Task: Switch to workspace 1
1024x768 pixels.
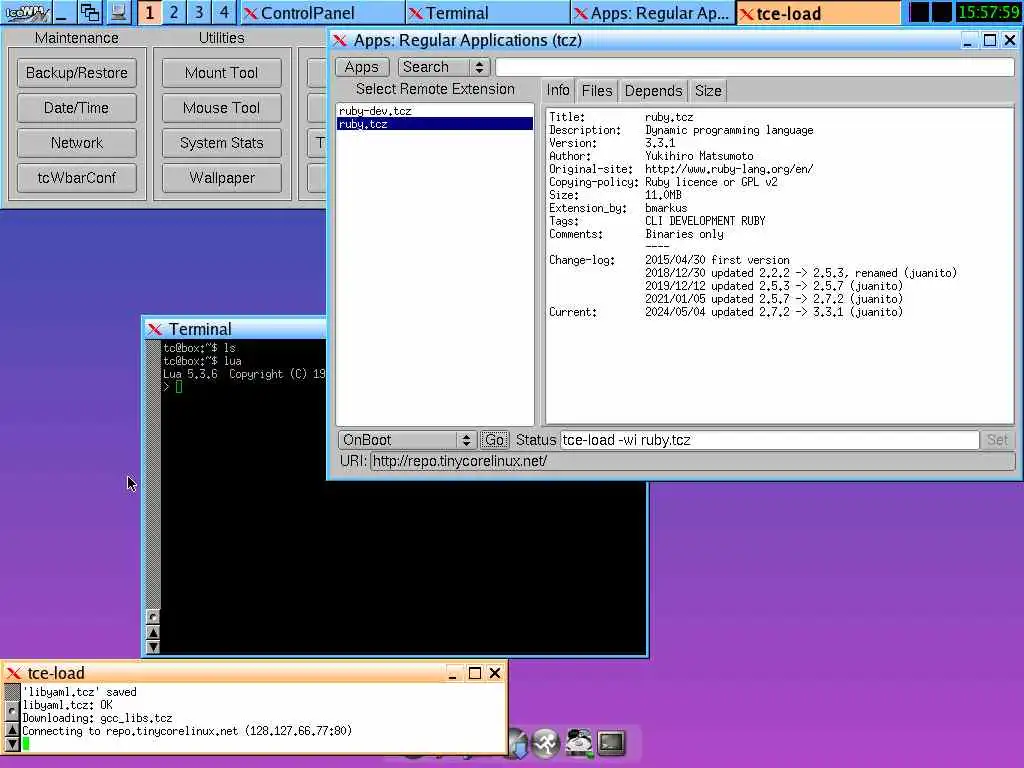Action: click(150, 12)
